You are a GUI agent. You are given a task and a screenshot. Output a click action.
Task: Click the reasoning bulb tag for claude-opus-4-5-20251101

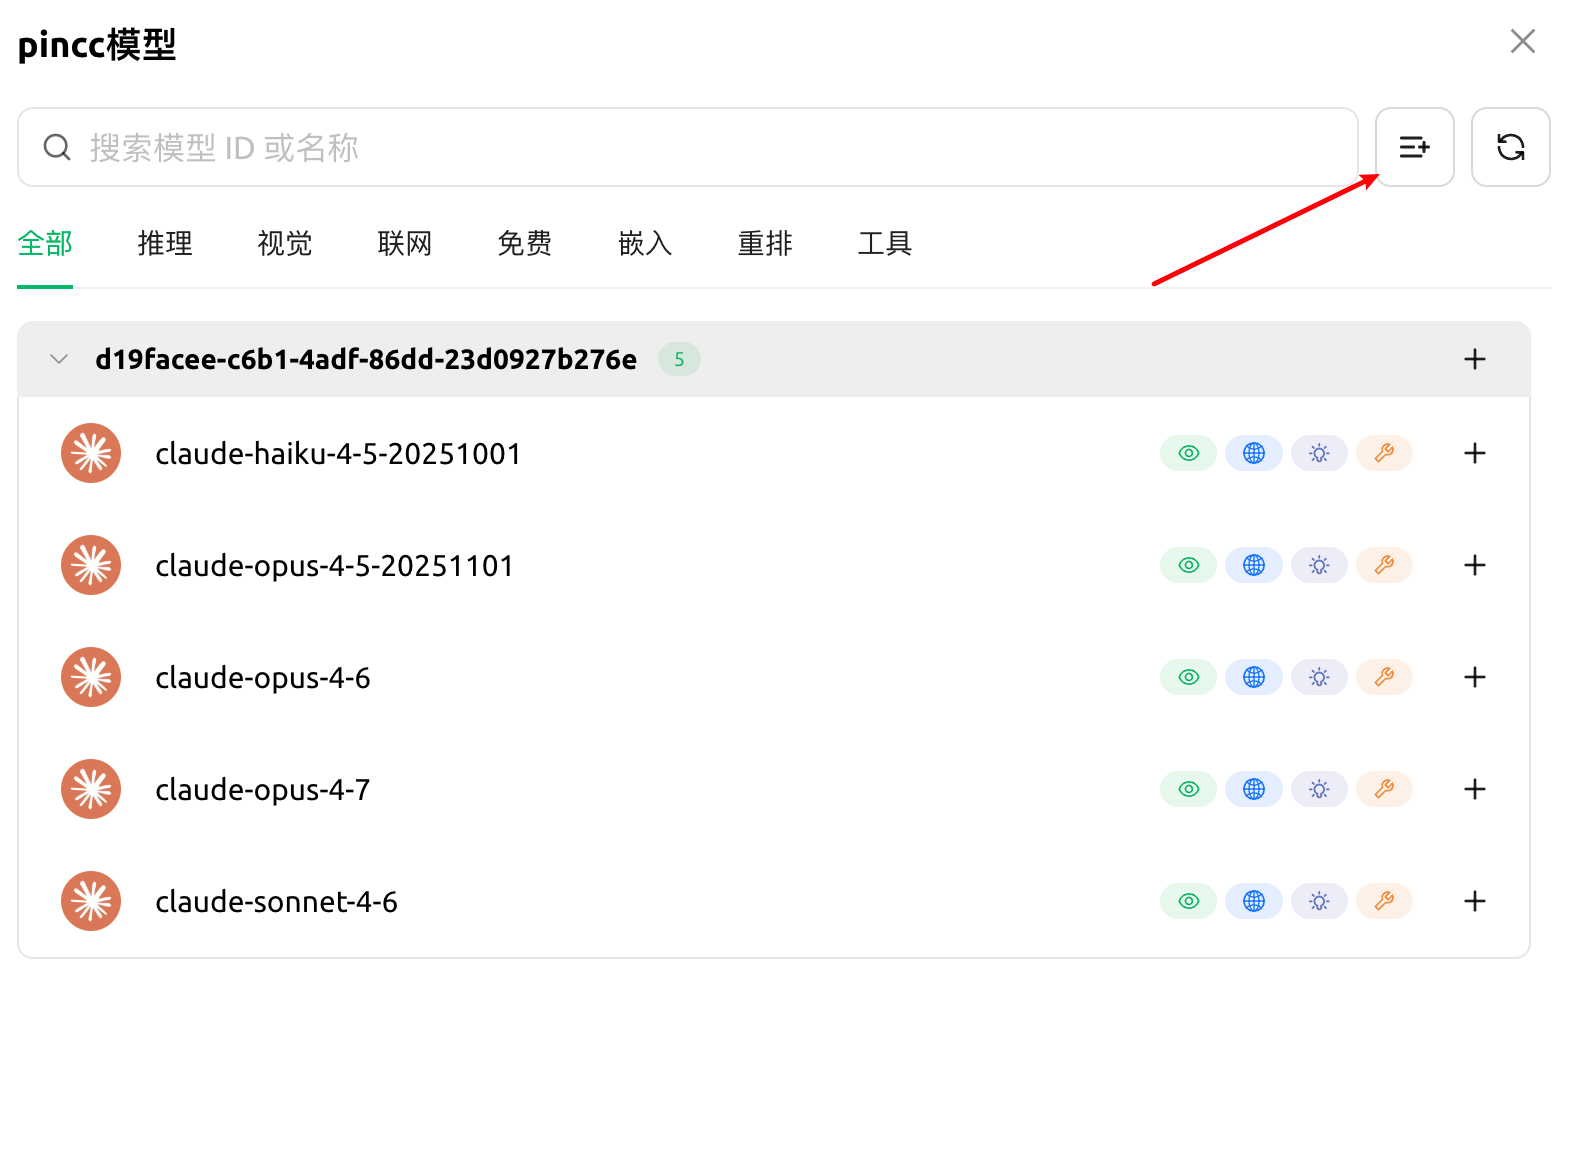(1319, 565)
